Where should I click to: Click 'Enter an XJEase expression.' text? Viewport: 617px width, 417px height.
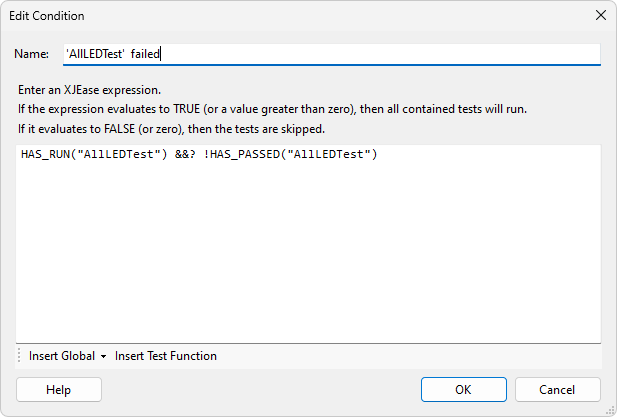pyautogui.click(x=89, y=90)
